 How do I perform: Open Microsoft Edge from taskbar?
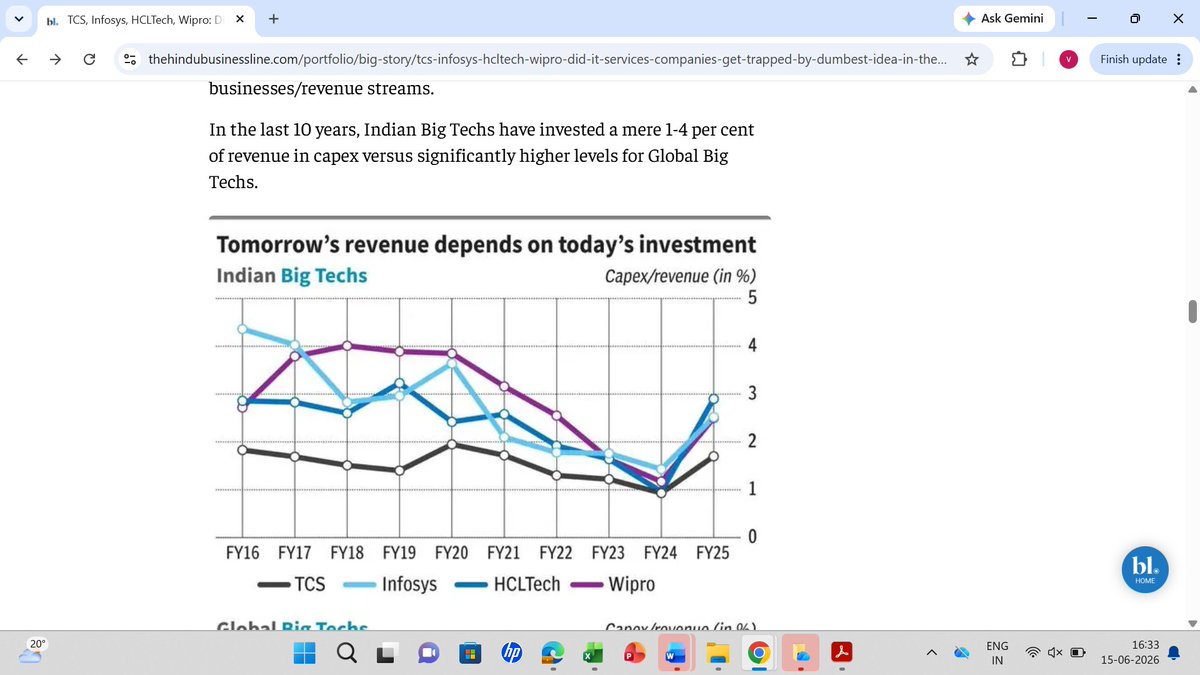coord(552,653)
